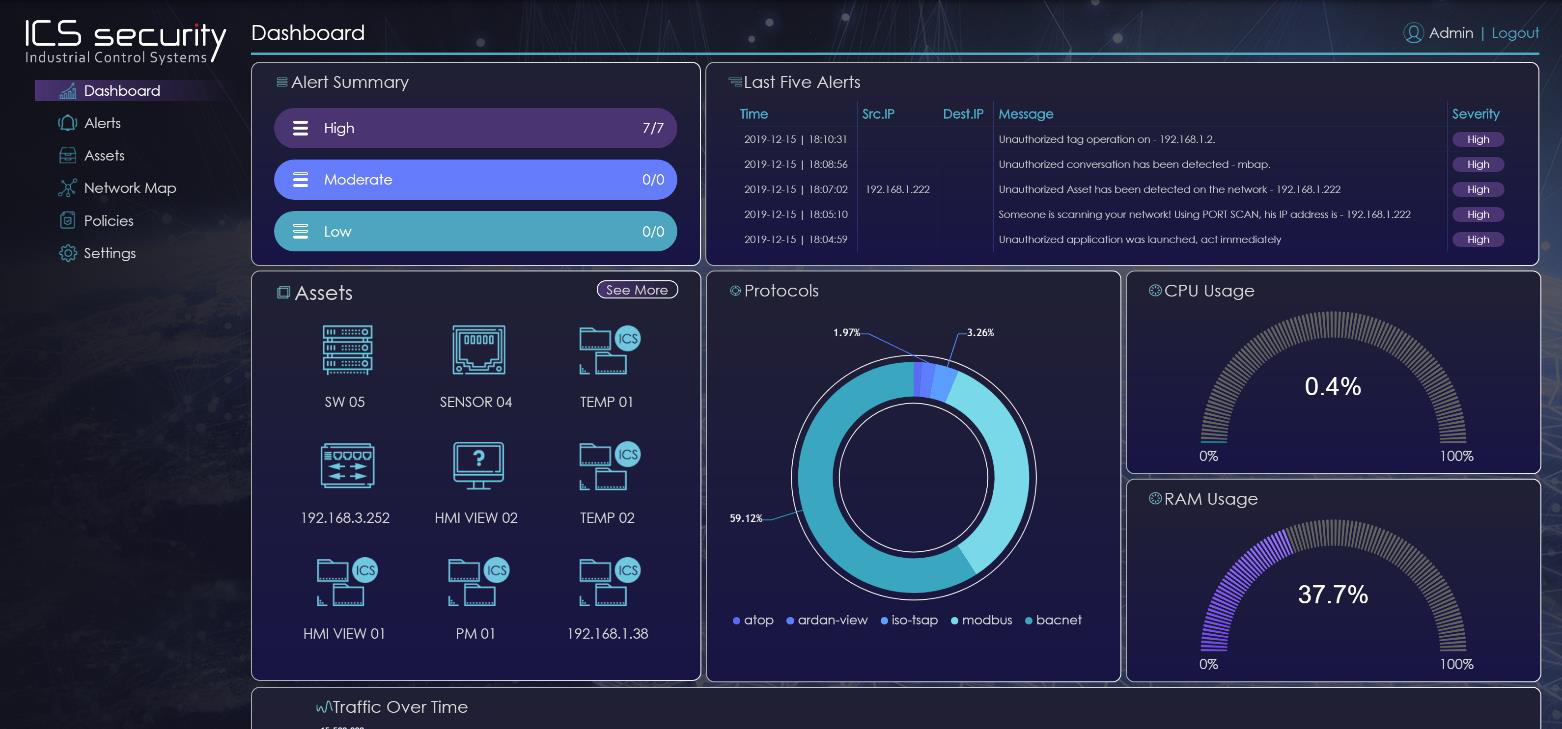Image resolution: width=1562 pixels, height=729 pixels.
Task: Click the Admin username
Action: (x=1451, y=33)
